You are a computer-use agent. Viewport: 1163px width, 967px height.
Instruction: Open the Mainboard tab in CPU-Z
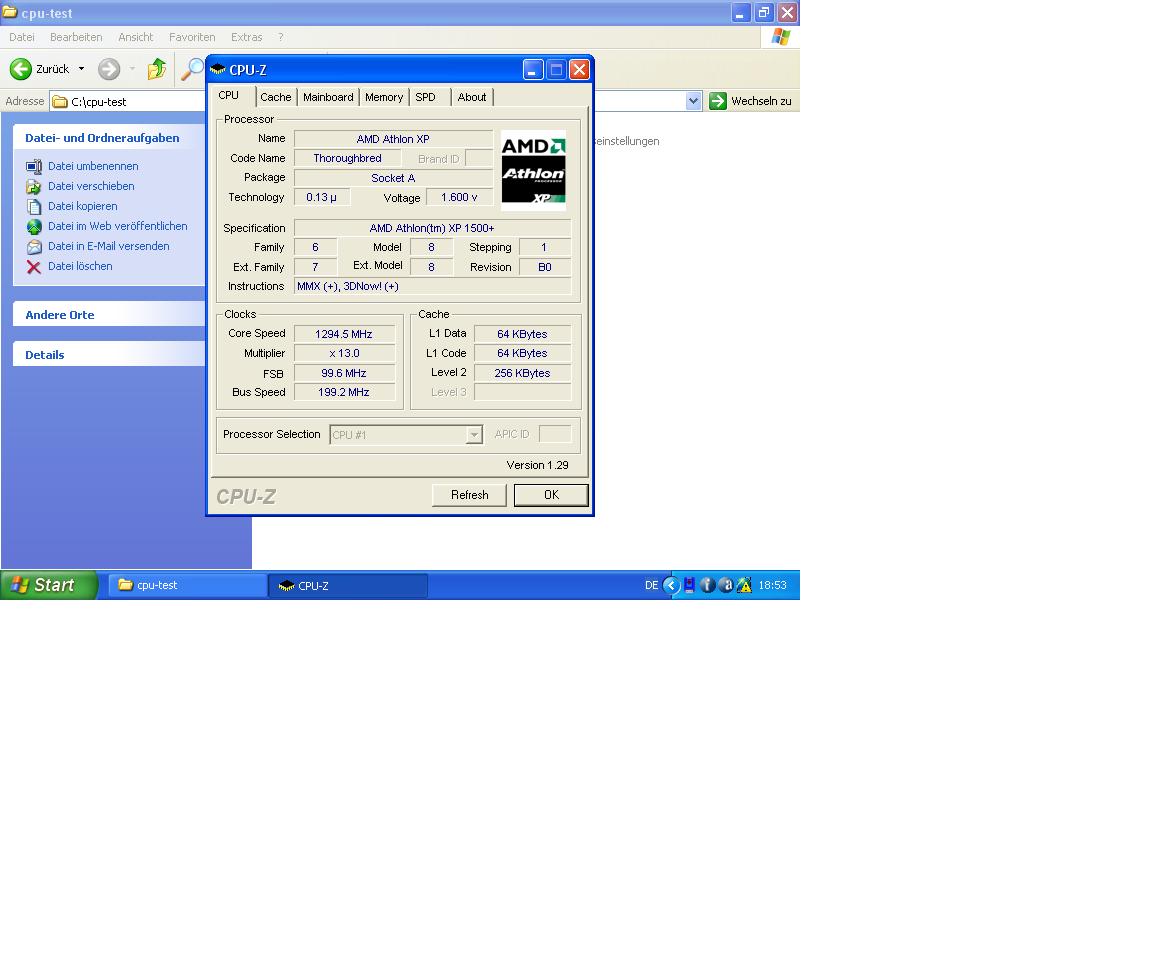328,97
